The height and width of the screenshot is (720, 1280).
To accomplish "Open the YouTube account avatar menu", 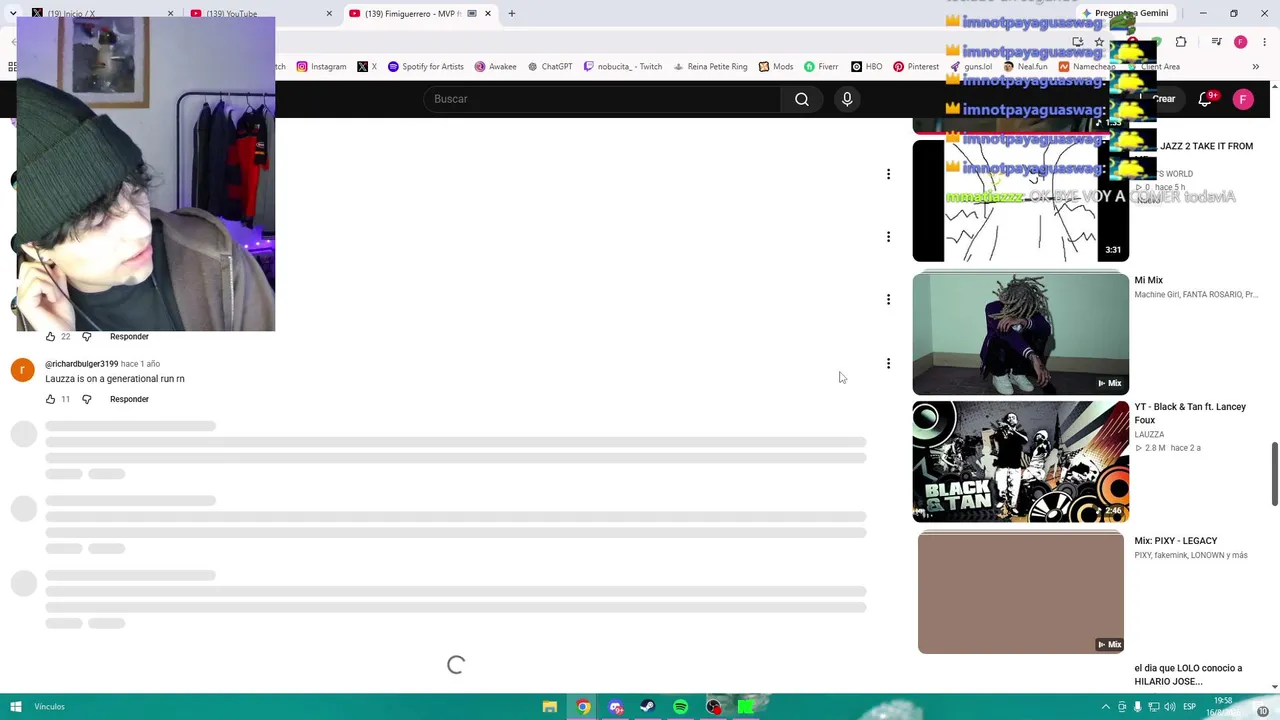I will (x=1243, y=99).
